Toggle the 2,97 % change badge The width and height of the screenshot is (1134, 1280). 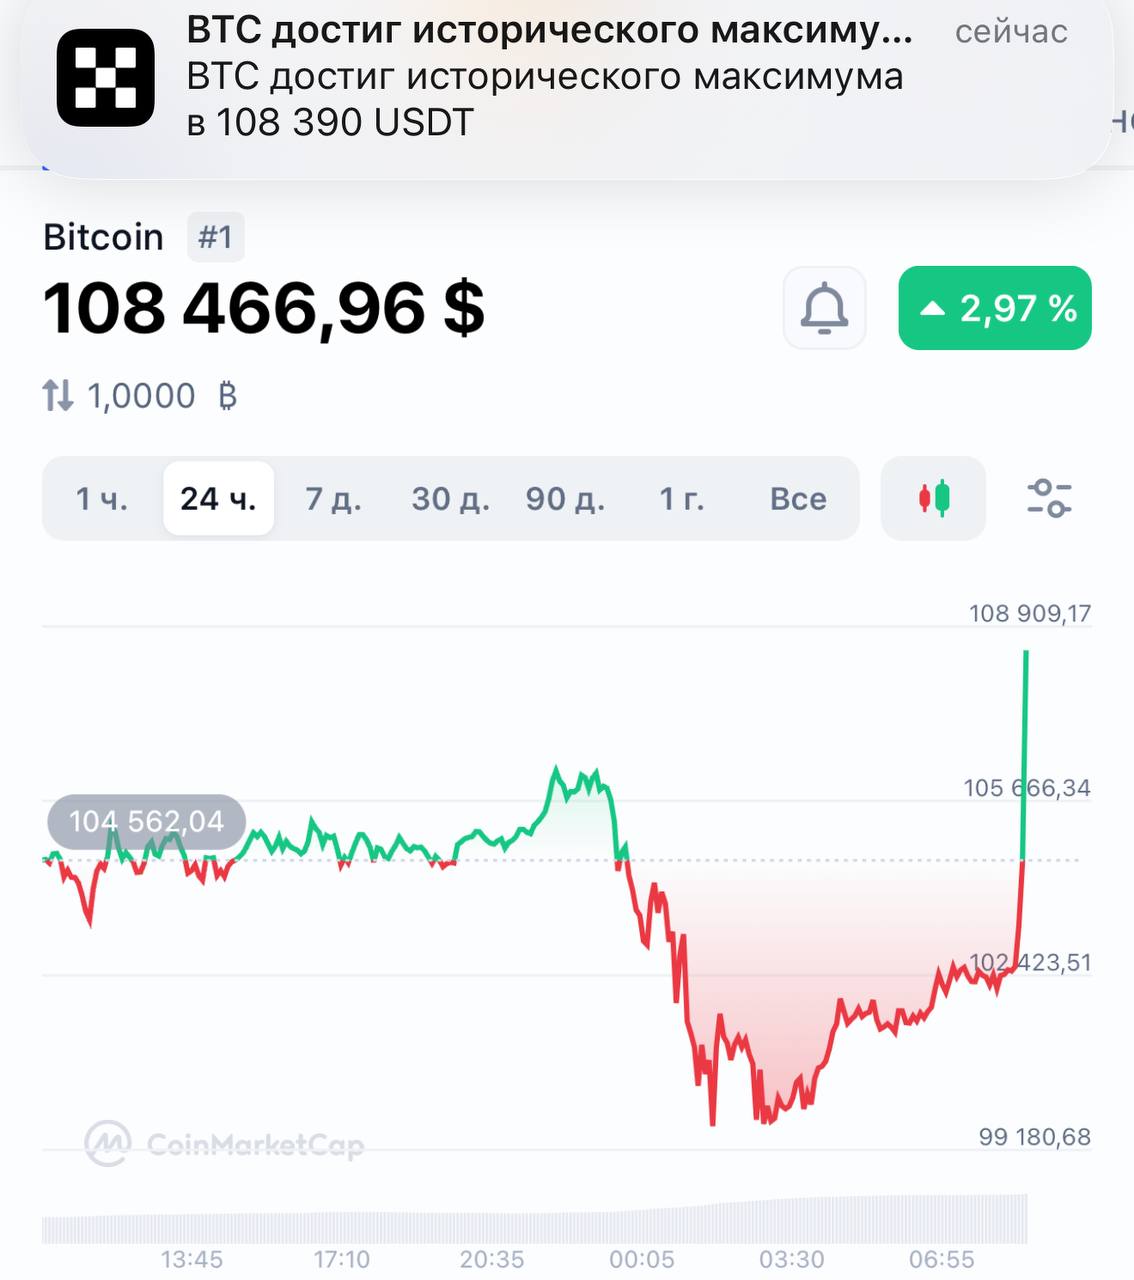click(995, 308)
